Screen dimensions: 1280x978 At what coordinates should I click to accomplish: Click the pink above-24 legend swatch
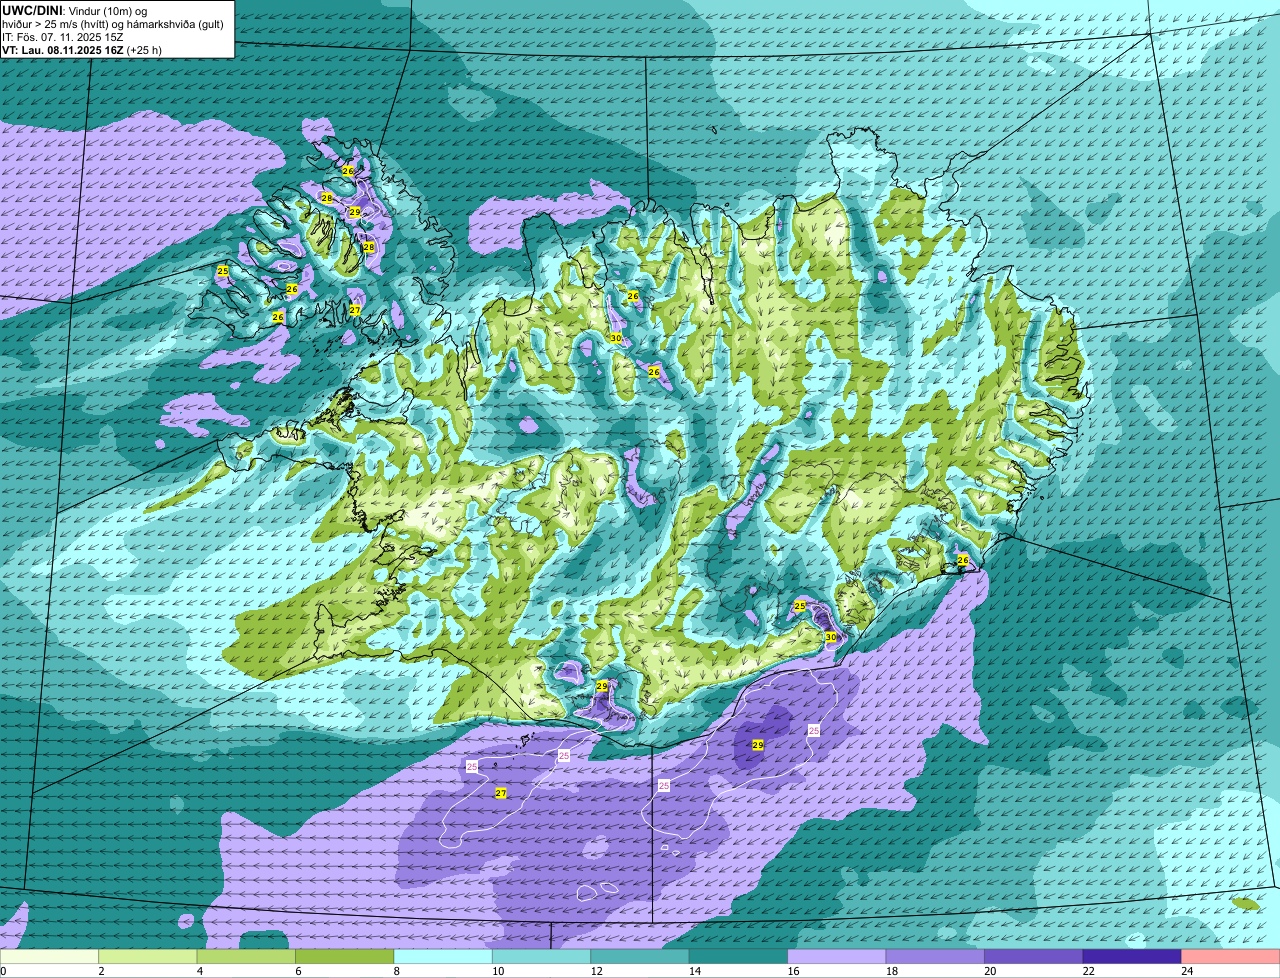click(1230, 957)
